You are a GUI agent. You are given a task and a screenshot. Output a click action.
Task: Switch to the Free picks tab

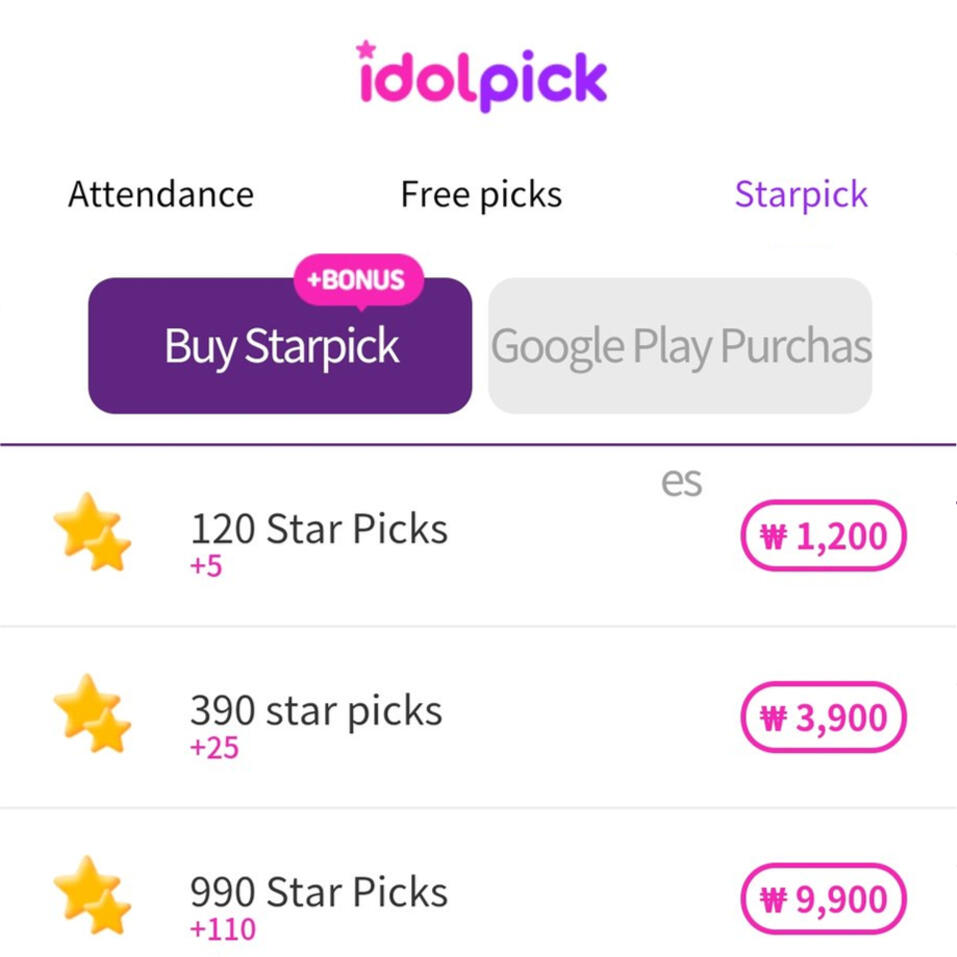(x=481, y=194)
